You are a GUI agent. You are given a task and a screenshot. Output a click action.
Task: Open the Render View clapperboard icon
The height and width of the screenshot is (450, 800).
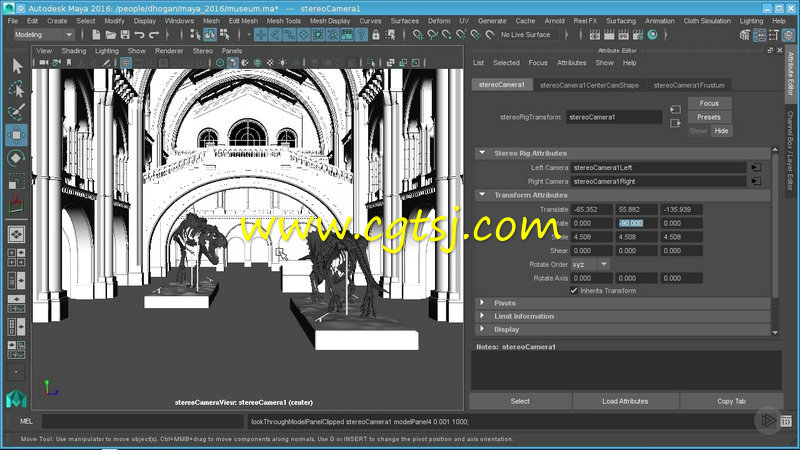pos(595,35)
